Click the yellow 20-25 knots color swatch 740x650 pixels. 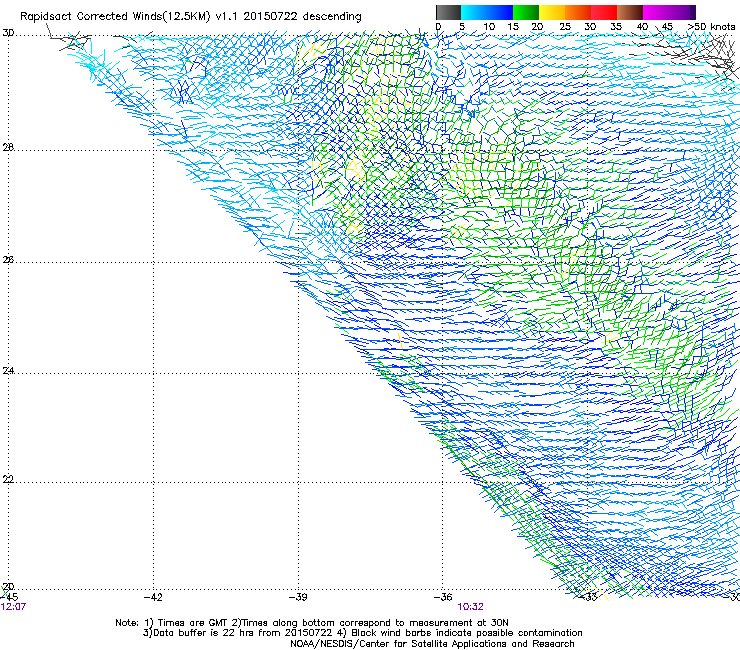click(x=552, y=12)
